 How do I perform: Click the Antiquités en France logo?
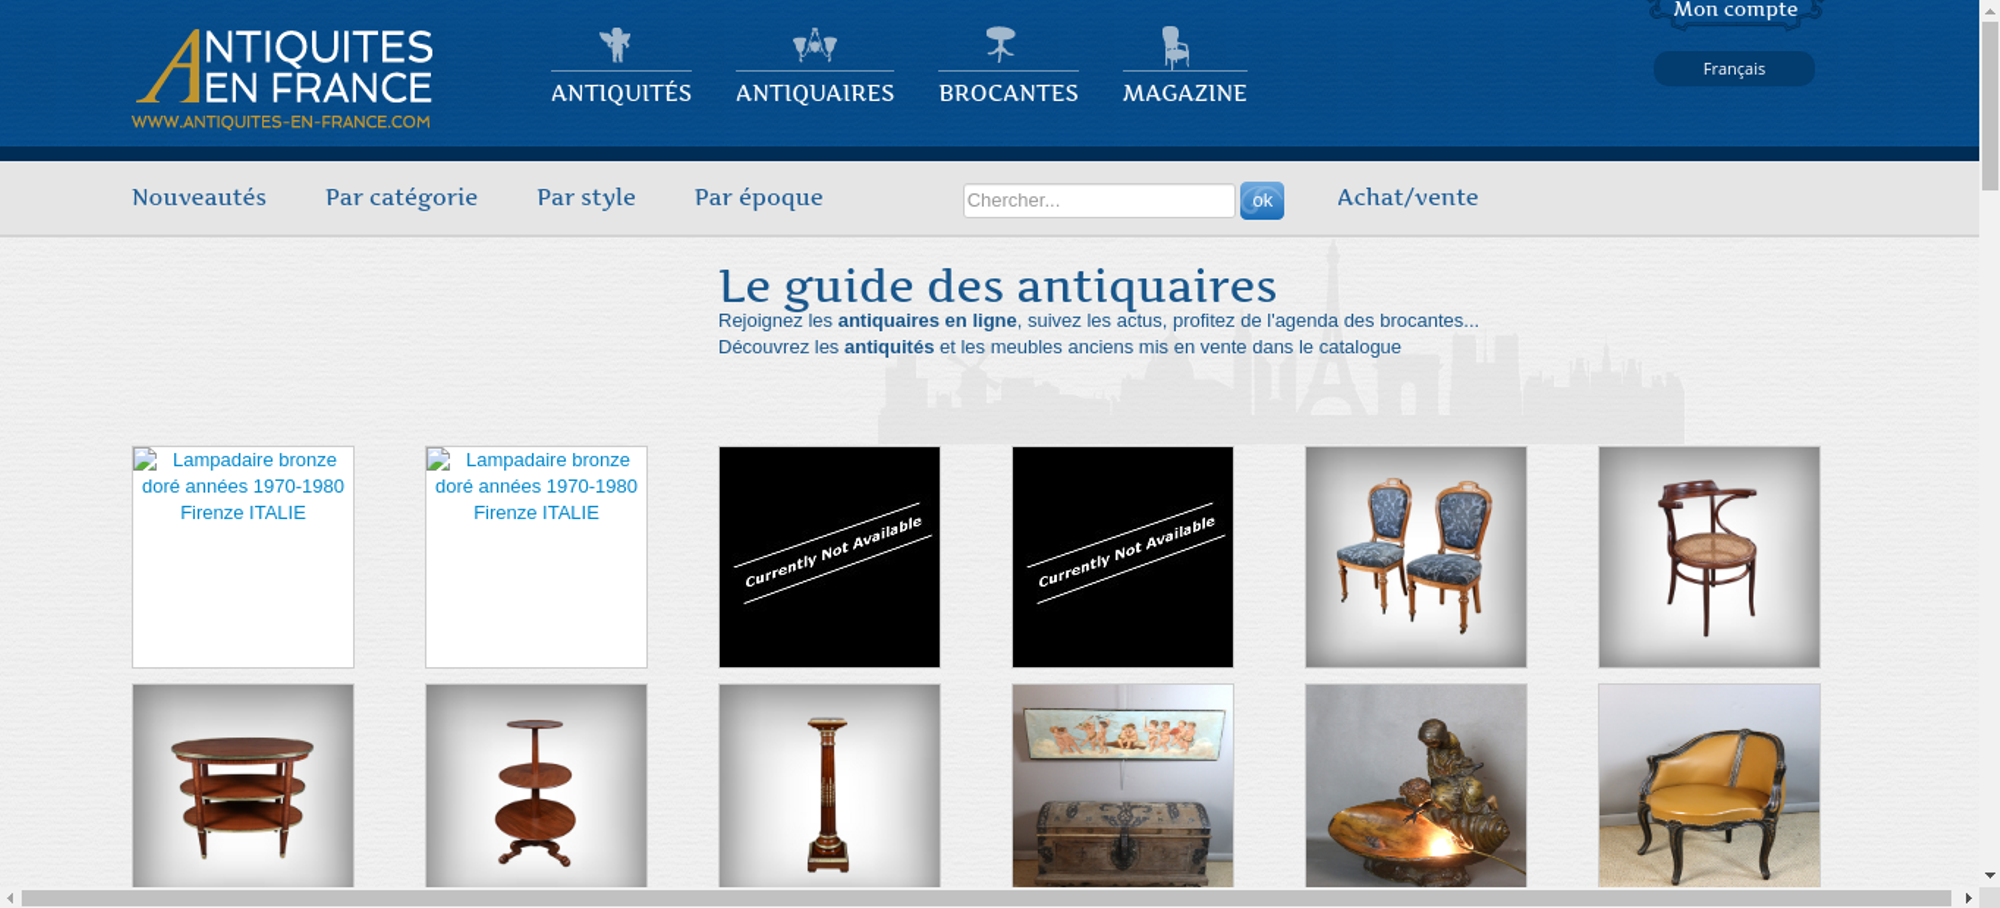coord(283,79)
